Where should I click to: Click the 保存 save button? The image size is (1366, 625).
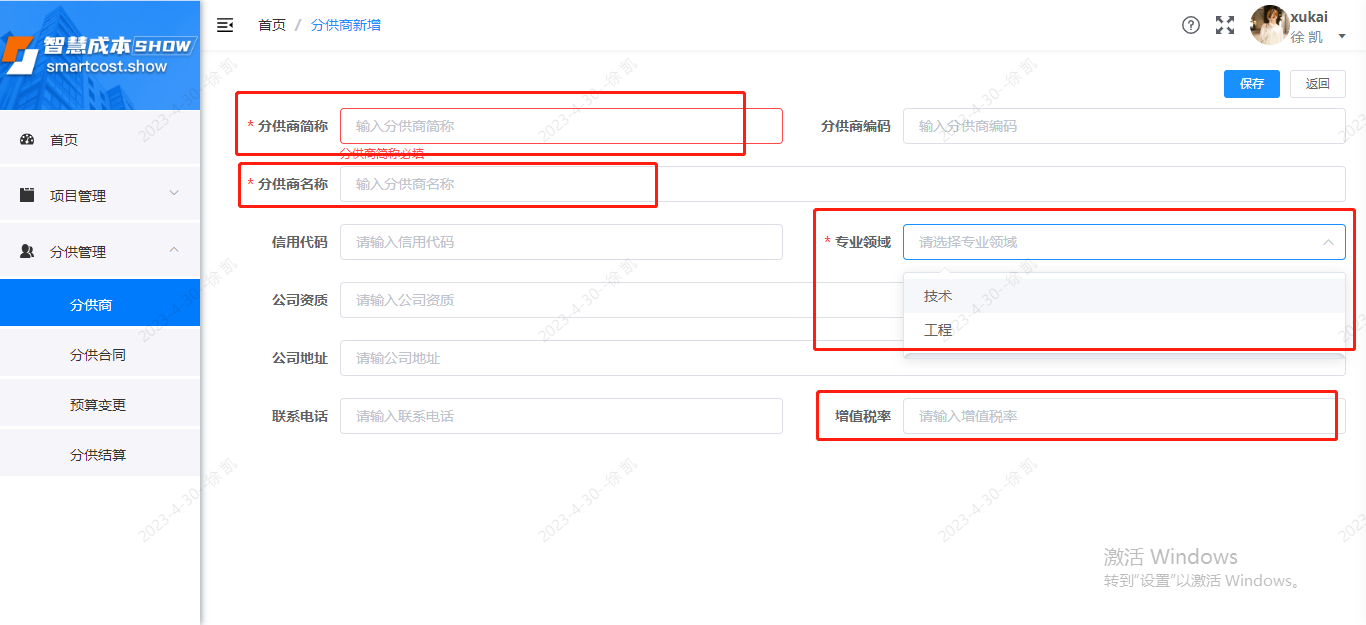1251,84
